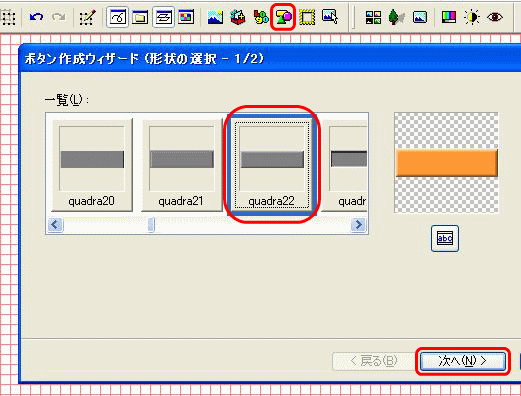Click the grid dots icon at far left
This screenshot has height=396, width=521.
pyautogui.click(x=8, y=17)
